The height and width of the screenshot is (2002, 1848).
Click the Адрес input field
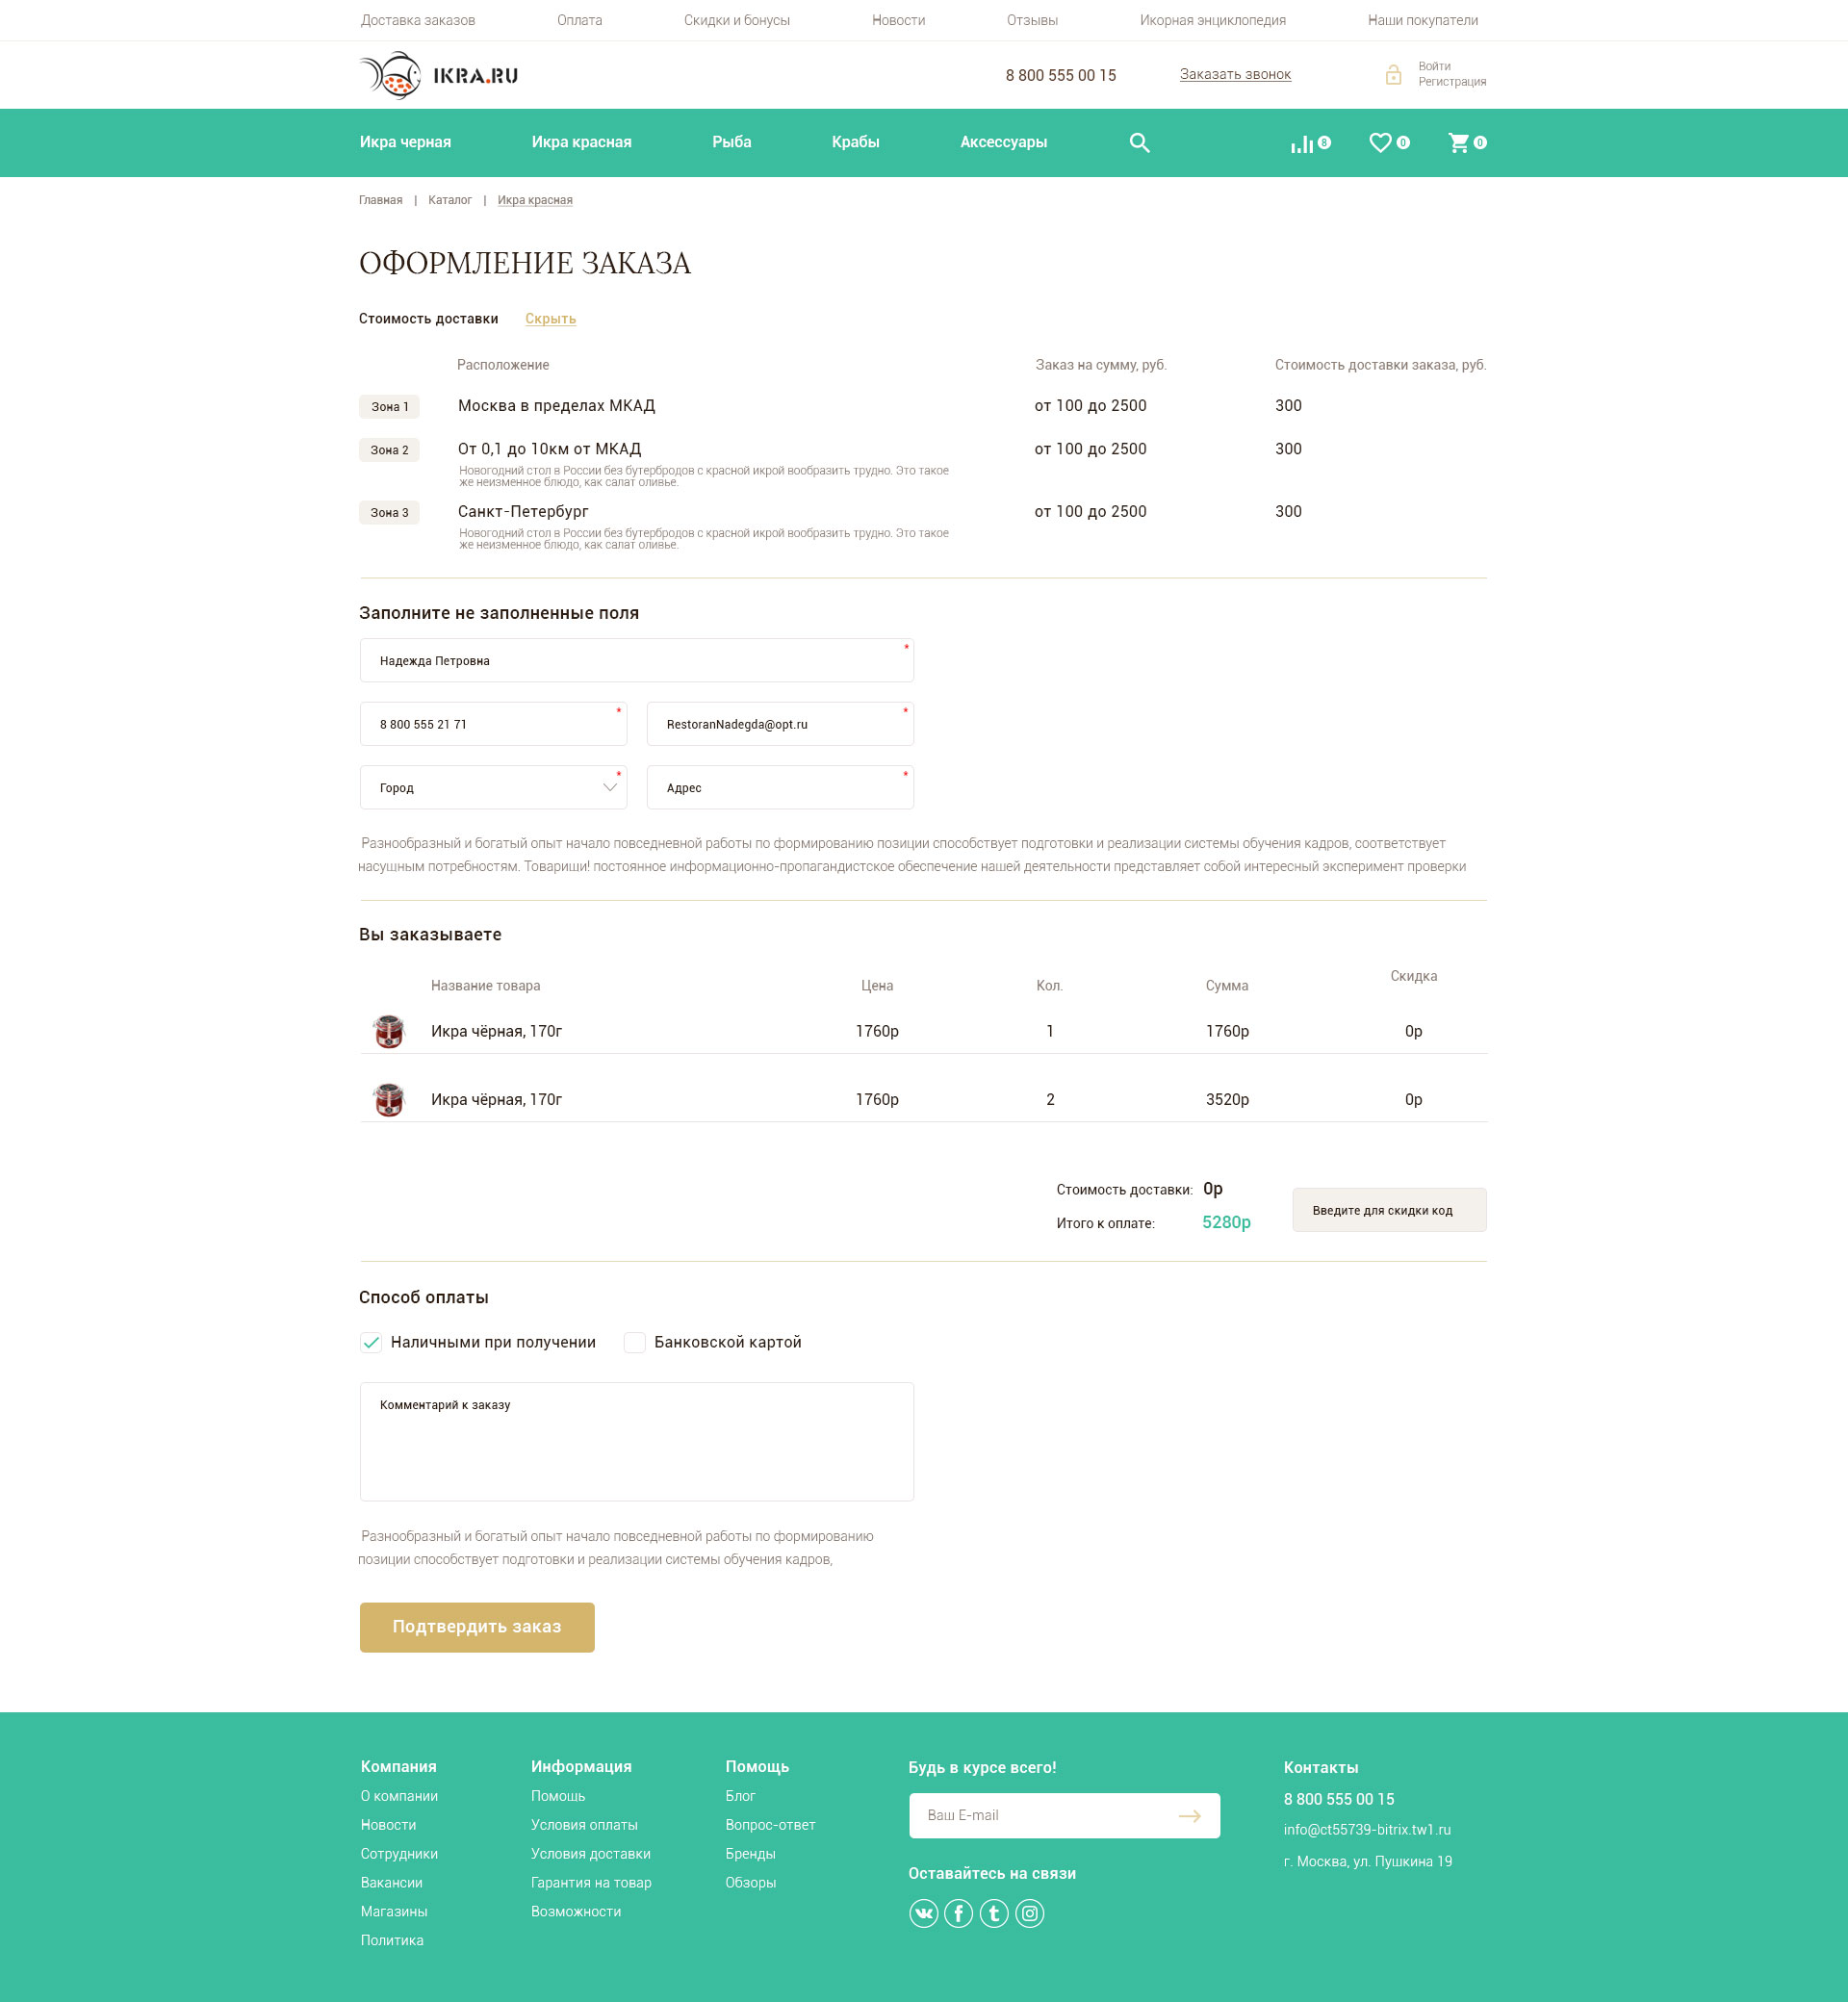tap(780, 788)
